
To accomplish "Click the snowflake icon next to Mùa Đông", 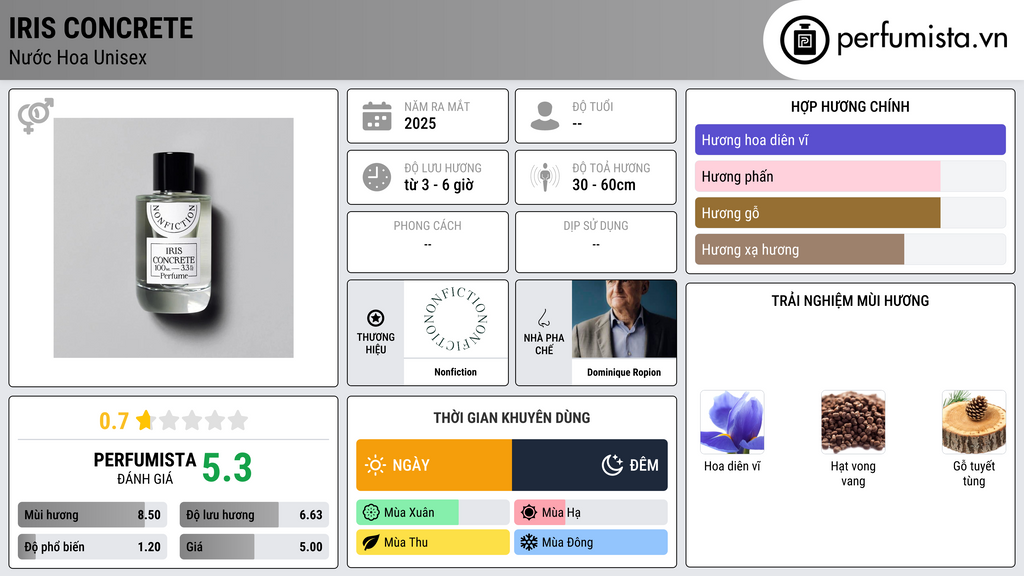I will 529,542.
